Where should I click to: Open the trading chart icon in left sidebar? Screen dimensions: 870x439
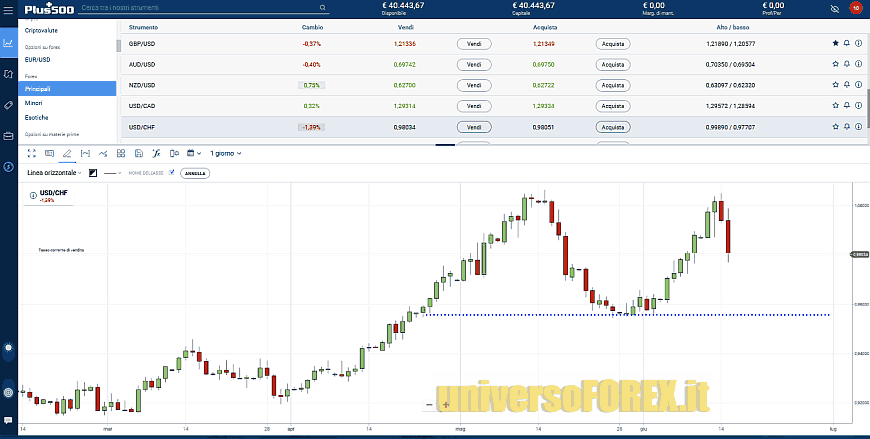pyautogui.click(x=8, y=43)
